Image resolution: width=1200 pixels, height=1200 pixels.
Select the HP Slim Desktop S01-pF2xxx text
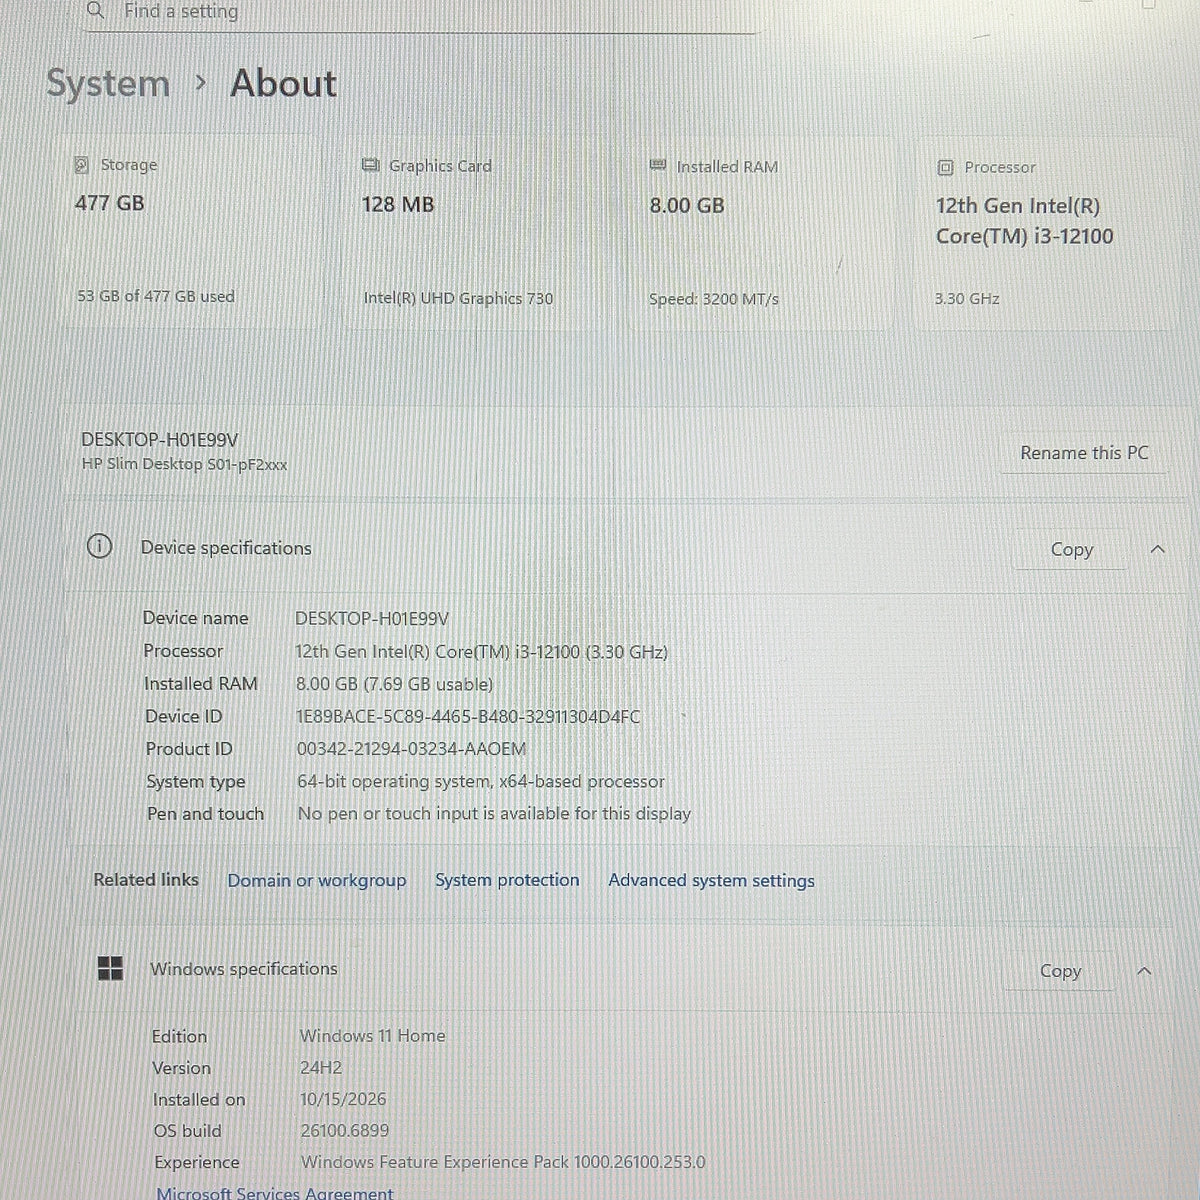point(184,465)
